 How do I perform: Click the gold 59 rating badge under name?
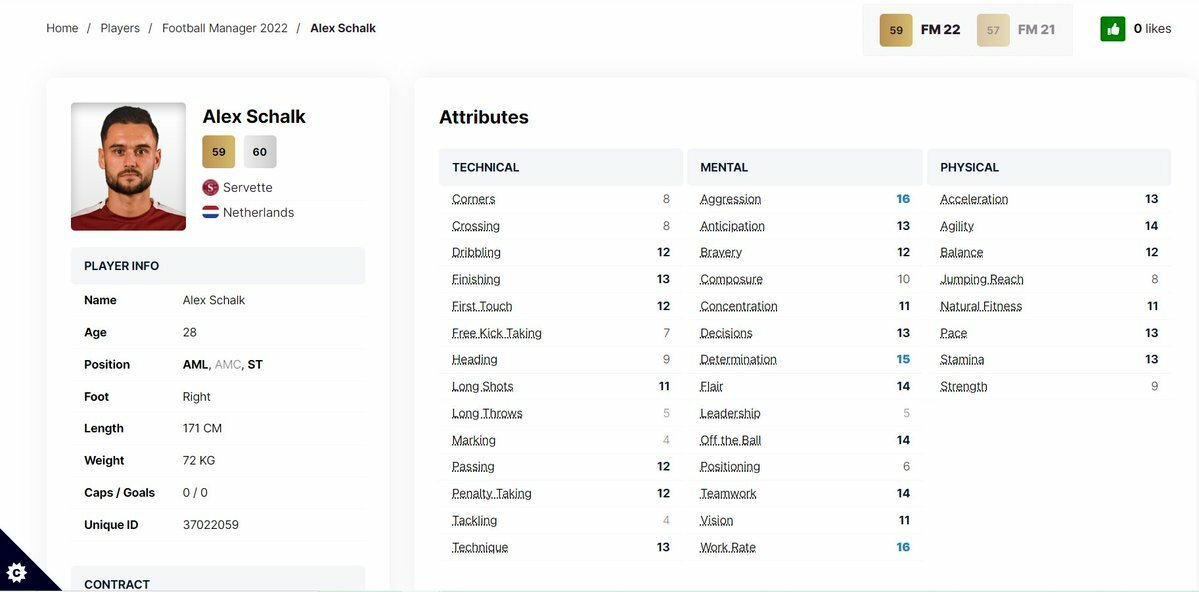tap(219, 152)
